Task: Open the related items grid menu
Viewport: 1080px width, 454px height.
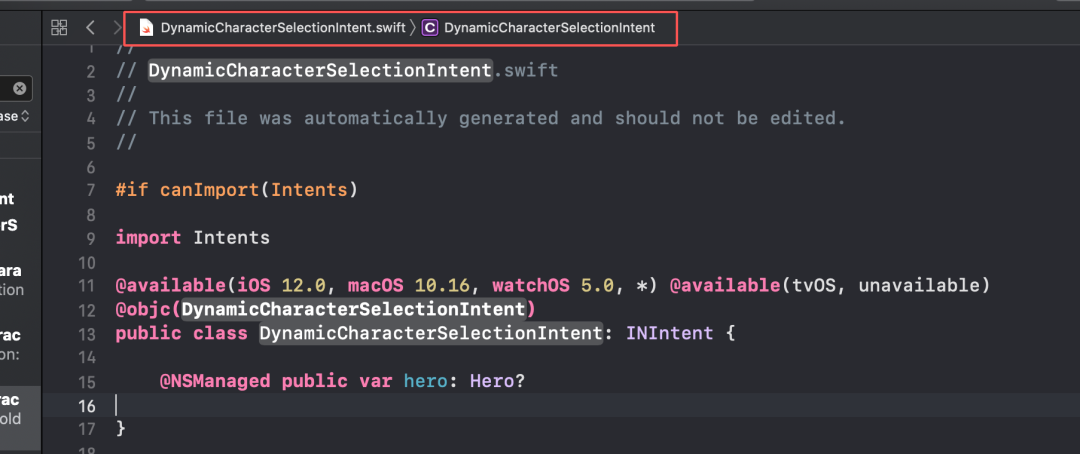Action: 59,28
